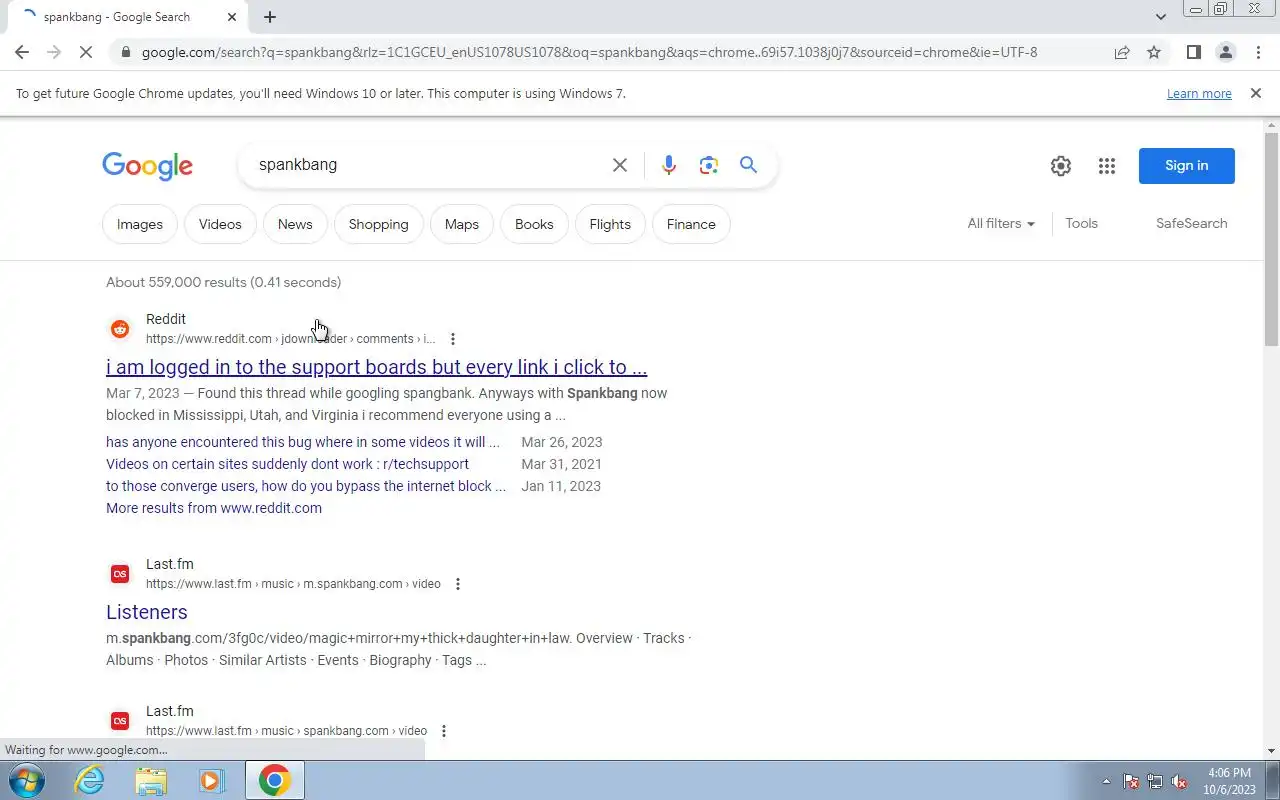Open the tab search dropdown chevron
Screen dimensions: 1280x800
(x=1160, y=17)
